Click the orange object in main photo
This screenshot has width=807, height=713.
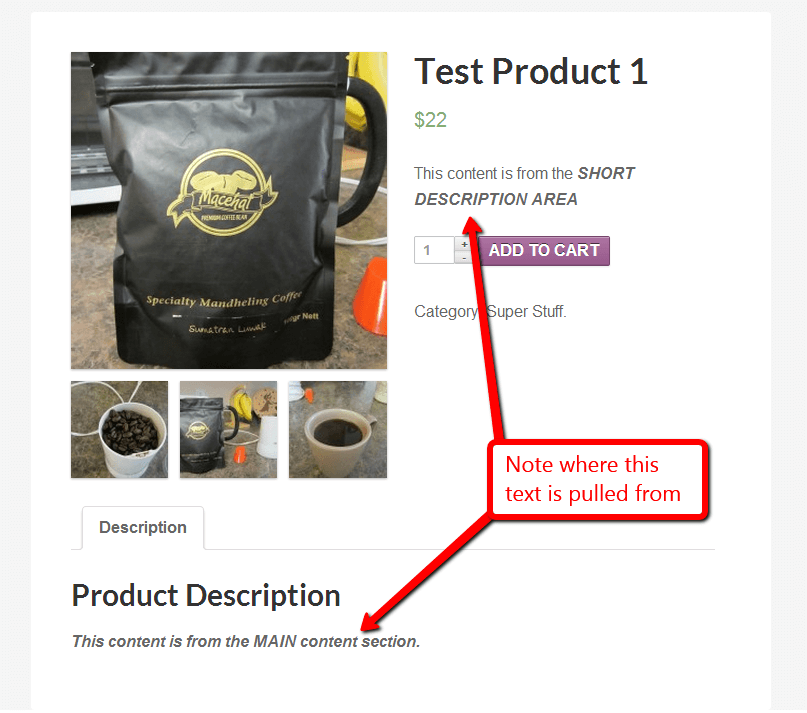pos(371,296)
